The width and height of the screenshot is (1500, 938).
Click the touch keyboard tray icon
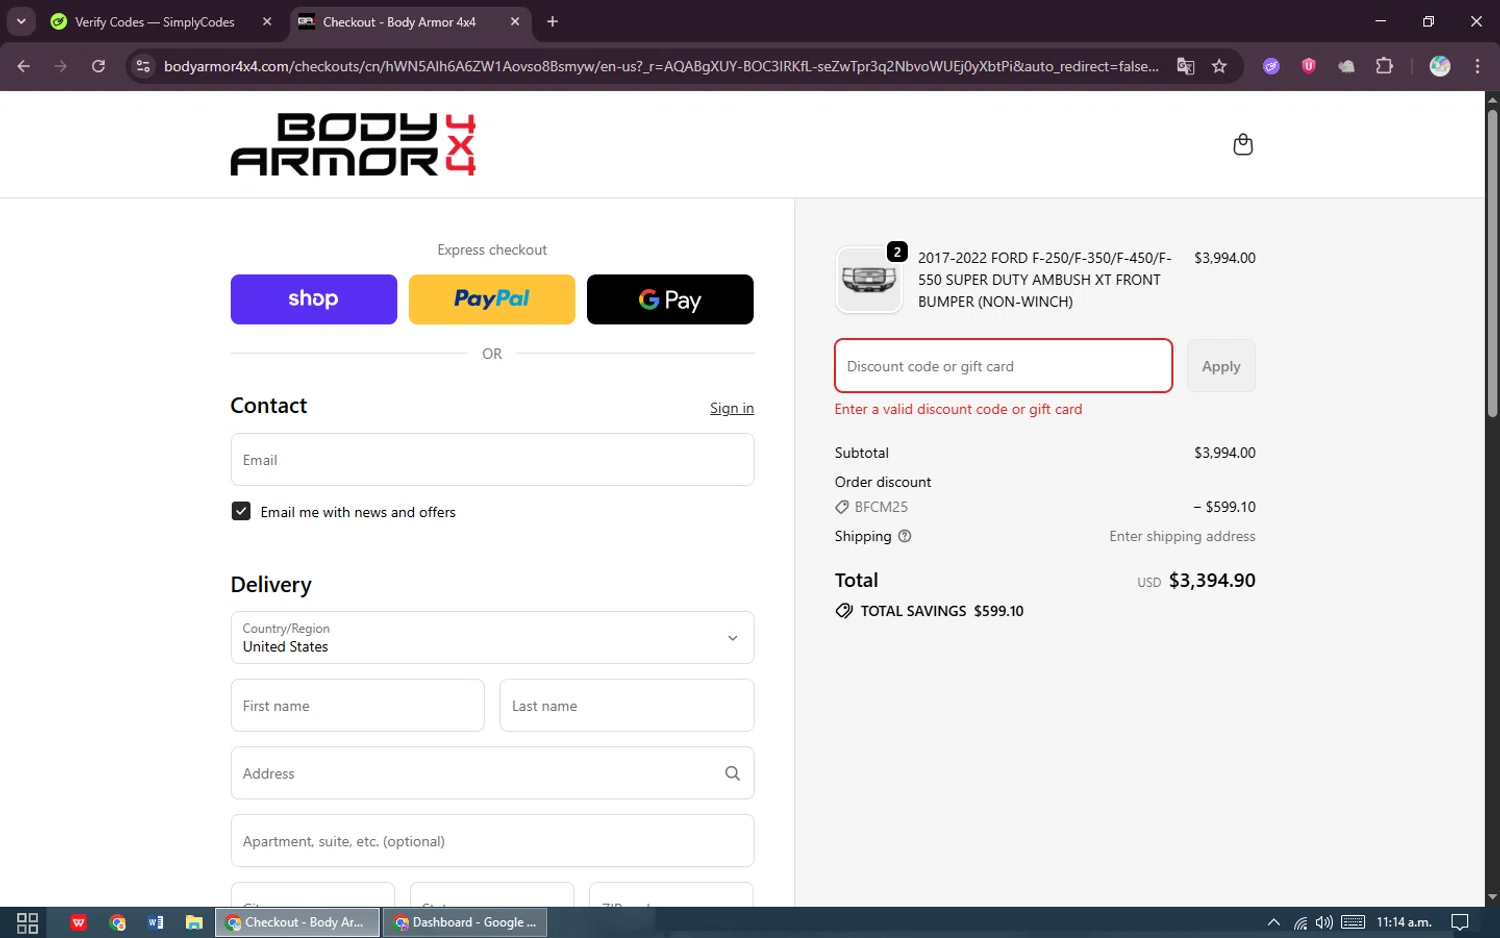pyautogui.click(x=1353, y=922)
